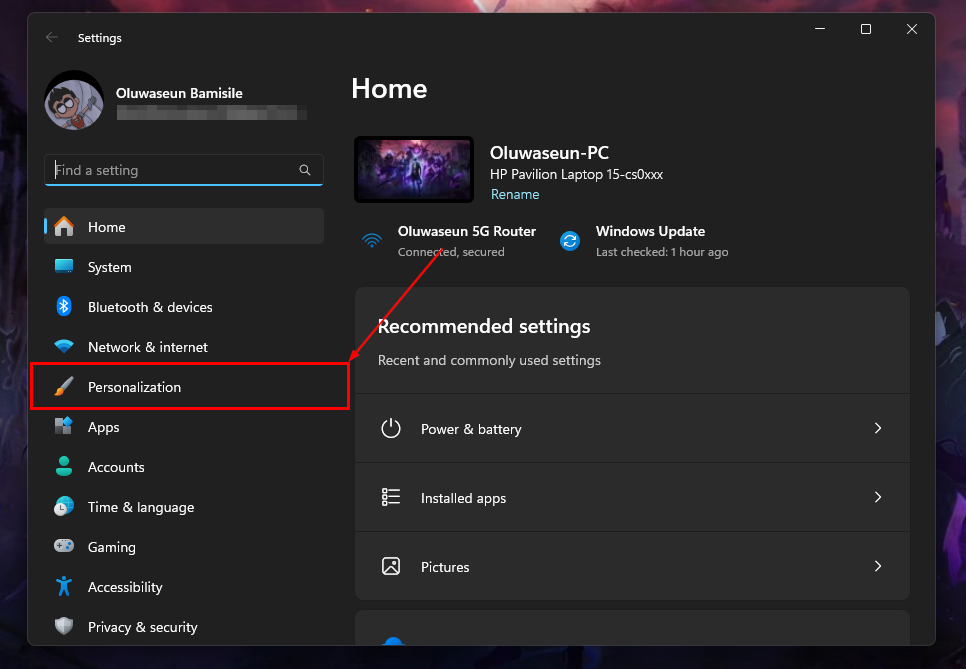This screenshot has width=966, height=669.
Task: Open the Home section label
Action: point(107,227)
